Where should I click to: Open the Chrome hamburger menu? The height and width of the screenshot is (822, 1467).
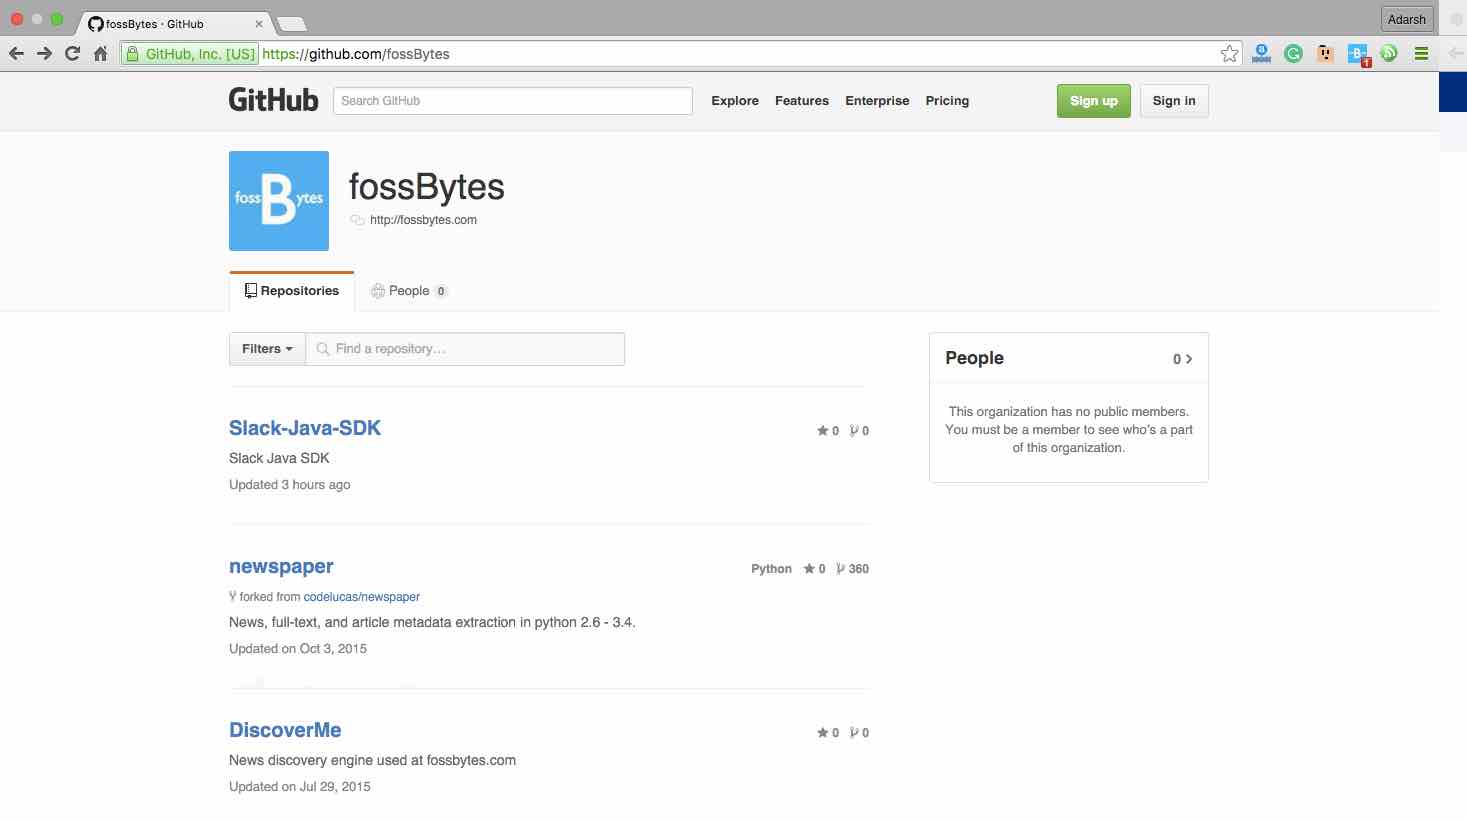(1421, 54)
